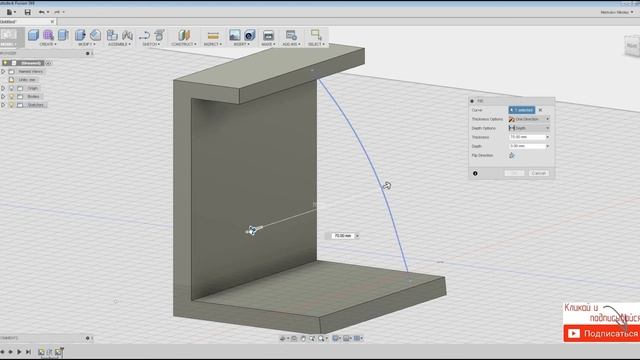Jump to timeline end button

tap(28, 352)
